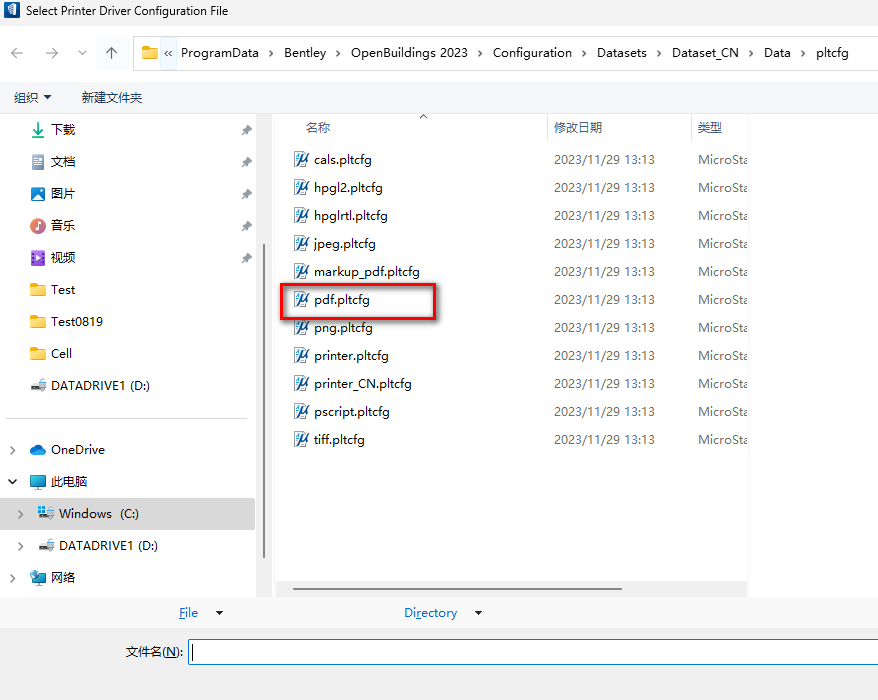Click the Back navigation arrow

(17, 53)
